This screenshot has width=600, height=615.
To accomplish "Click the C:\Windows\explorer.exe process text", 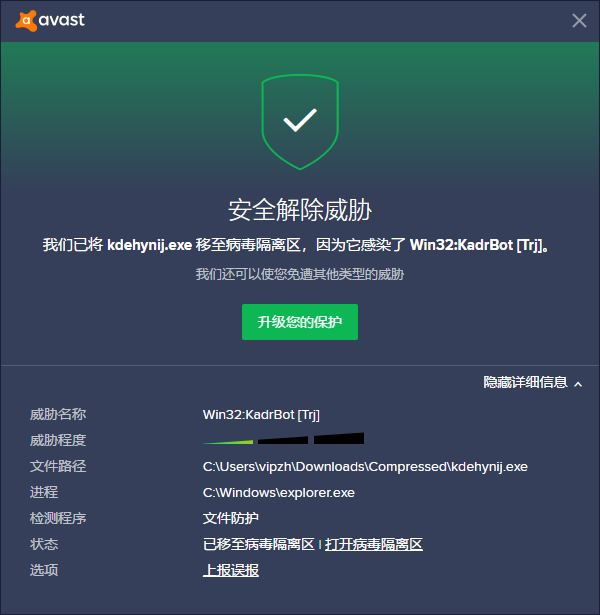I will [x=278, y=493].
